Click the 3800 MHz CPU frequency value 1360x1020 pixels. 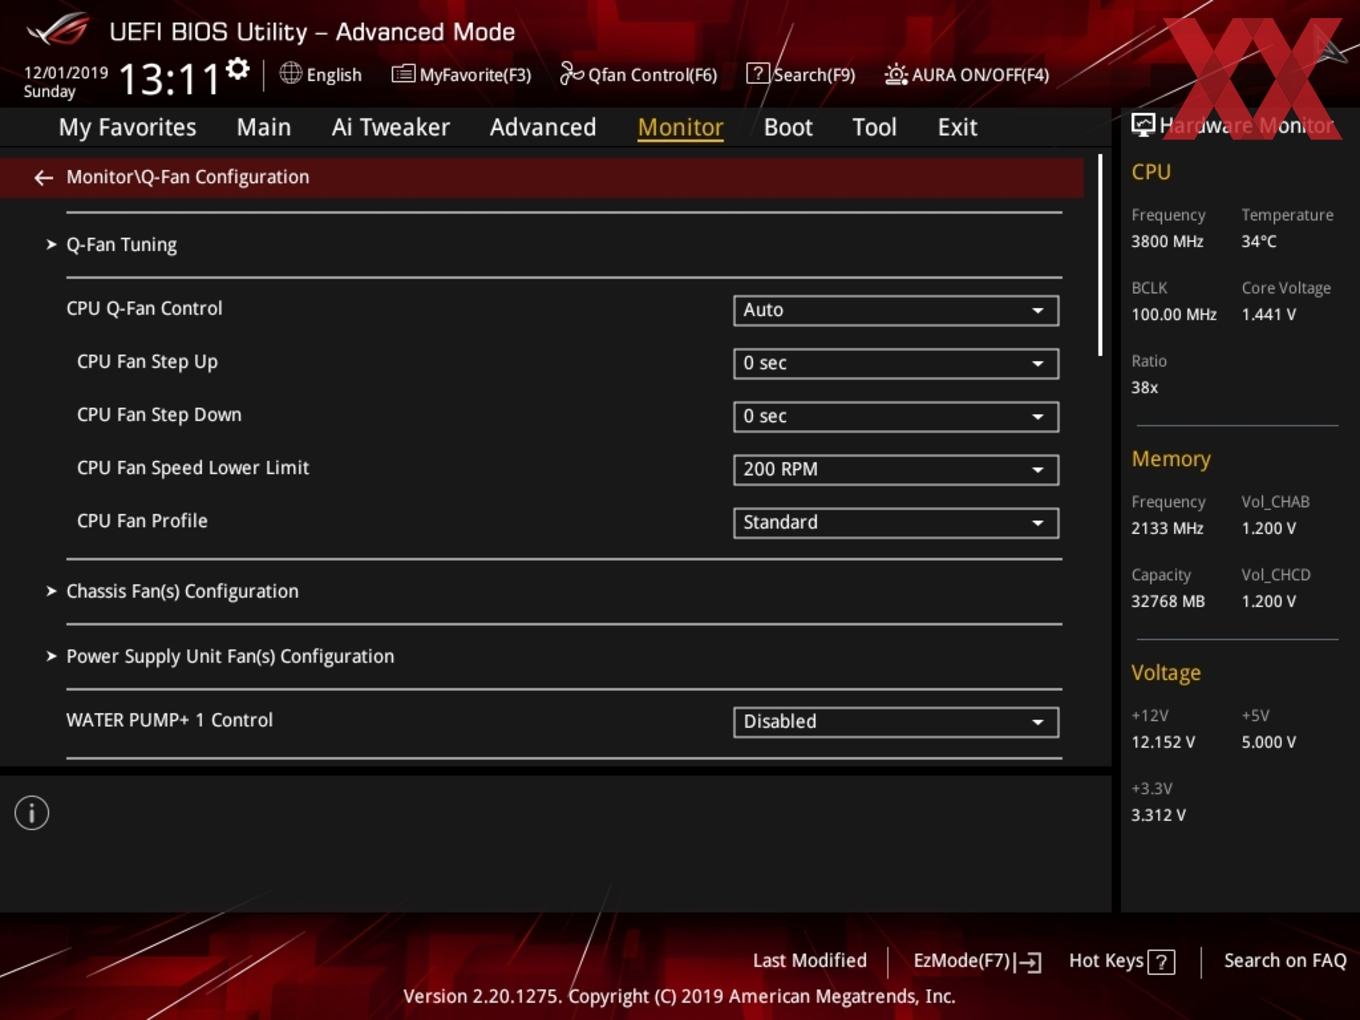(x=1167, y=241)
